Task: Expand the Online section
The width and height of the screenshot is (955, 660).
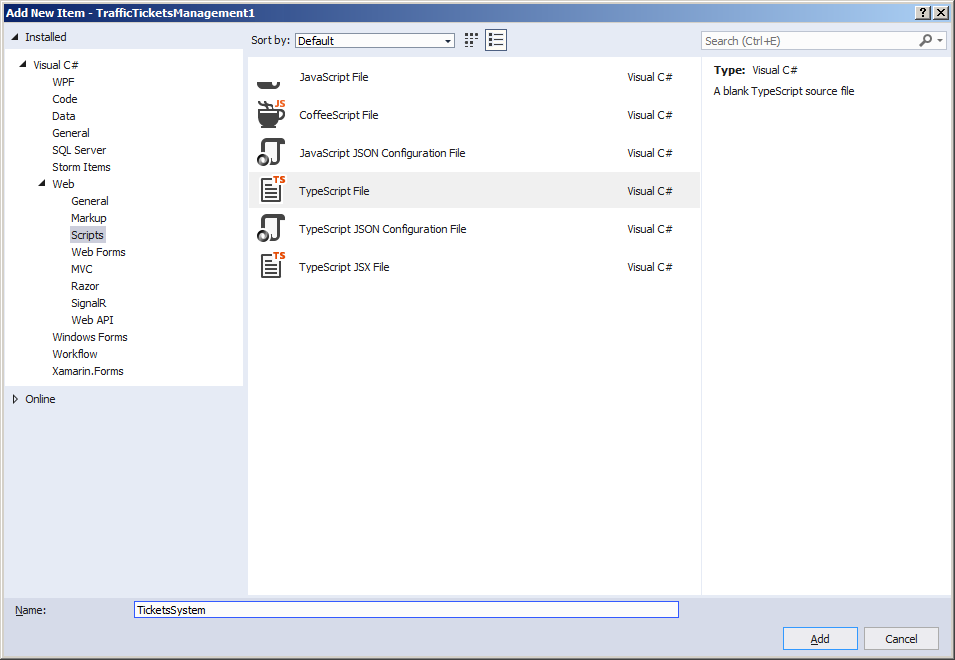Action: click(15, 399)
